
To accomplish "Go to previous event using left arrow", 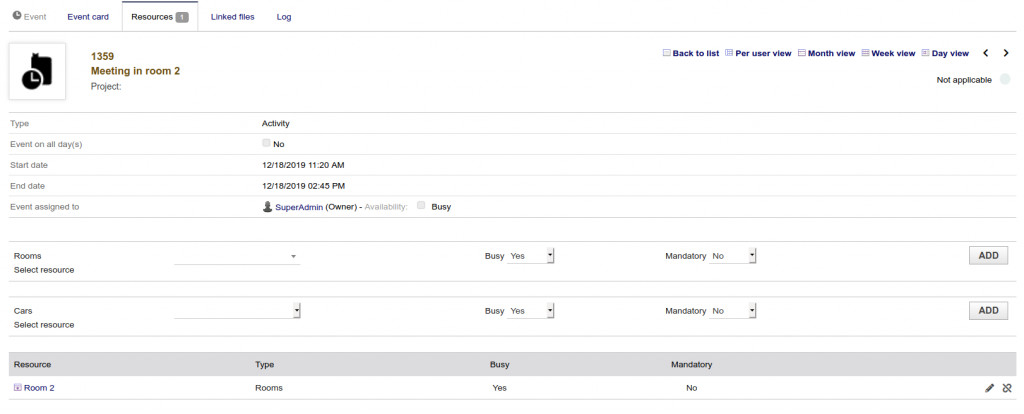I will (986, 53).
